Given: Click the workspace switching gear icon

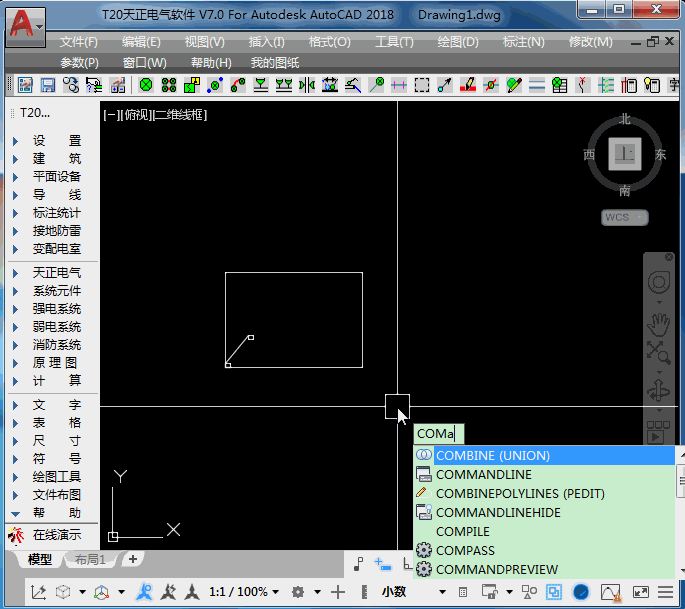Looking at the screenshot, I should coord(298,592).
